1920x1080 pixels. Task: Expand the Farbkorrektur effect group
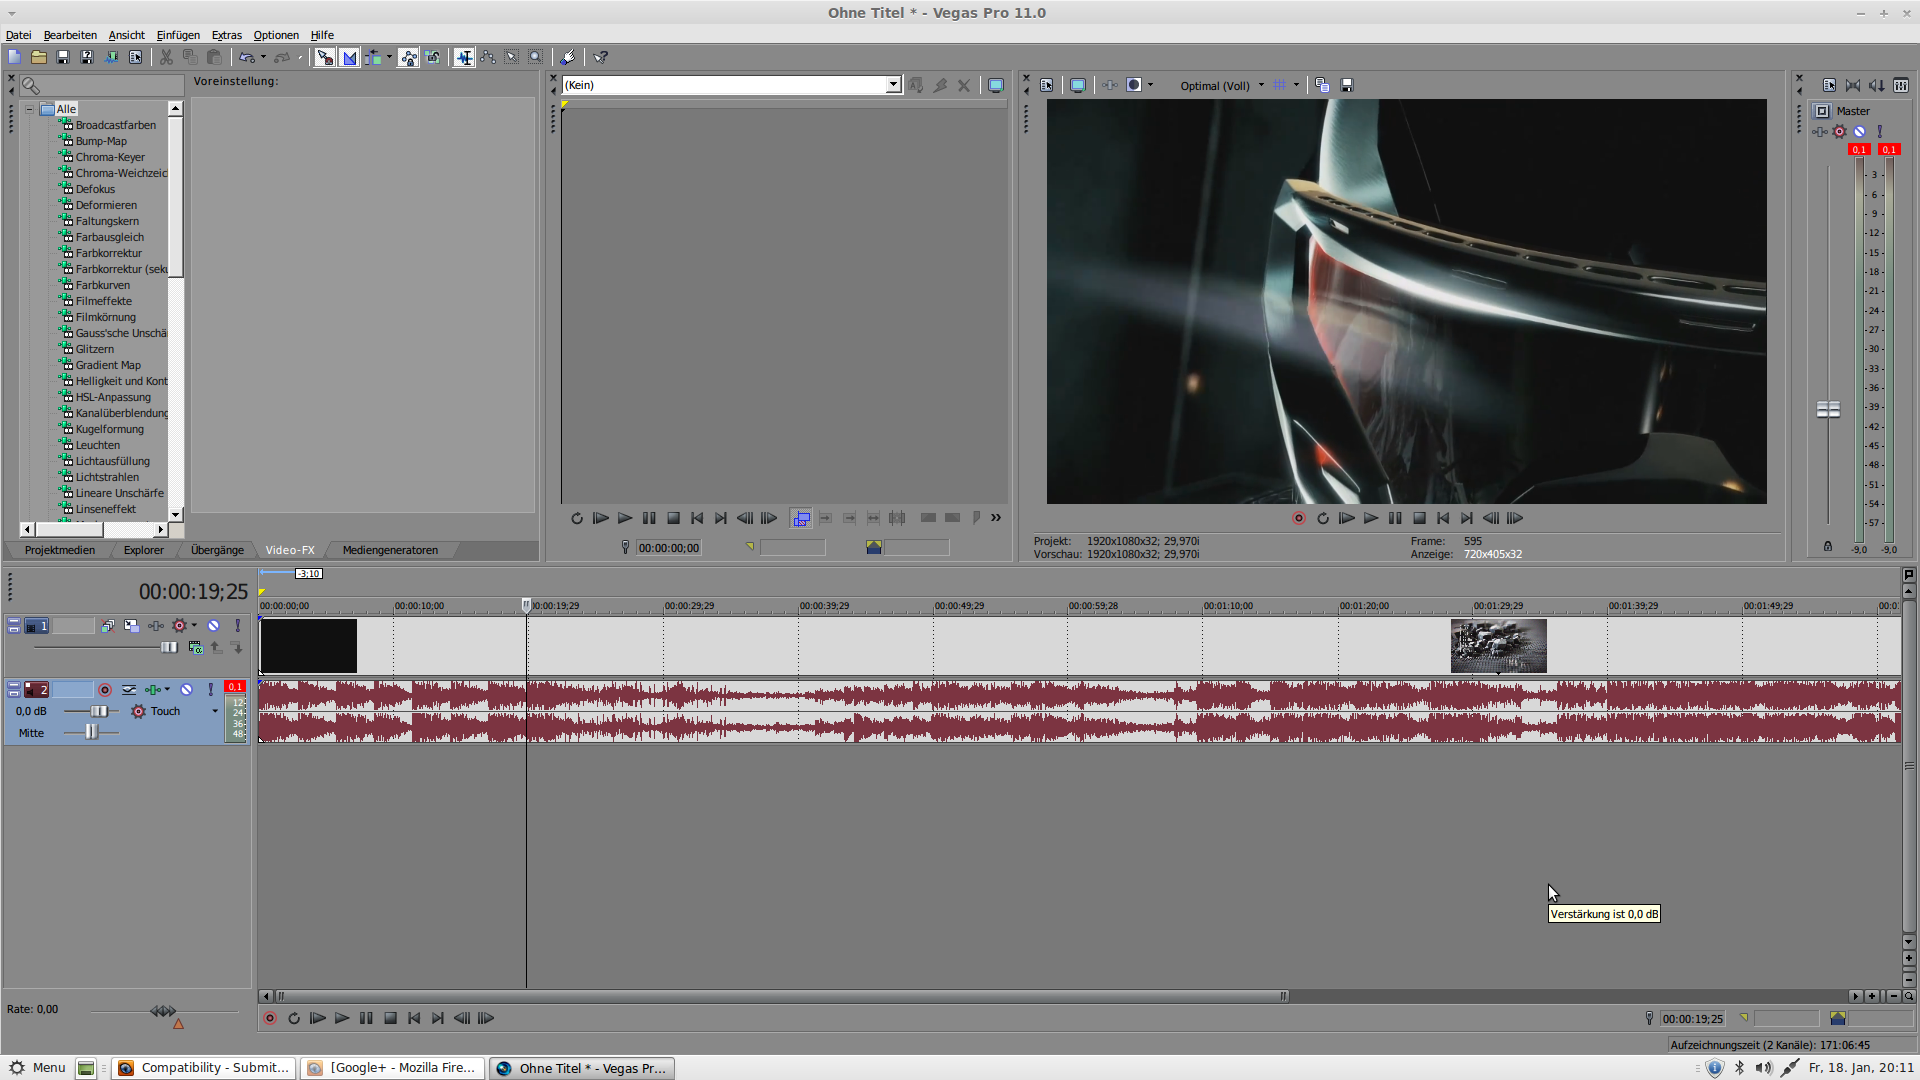click(x=107, y=252)
